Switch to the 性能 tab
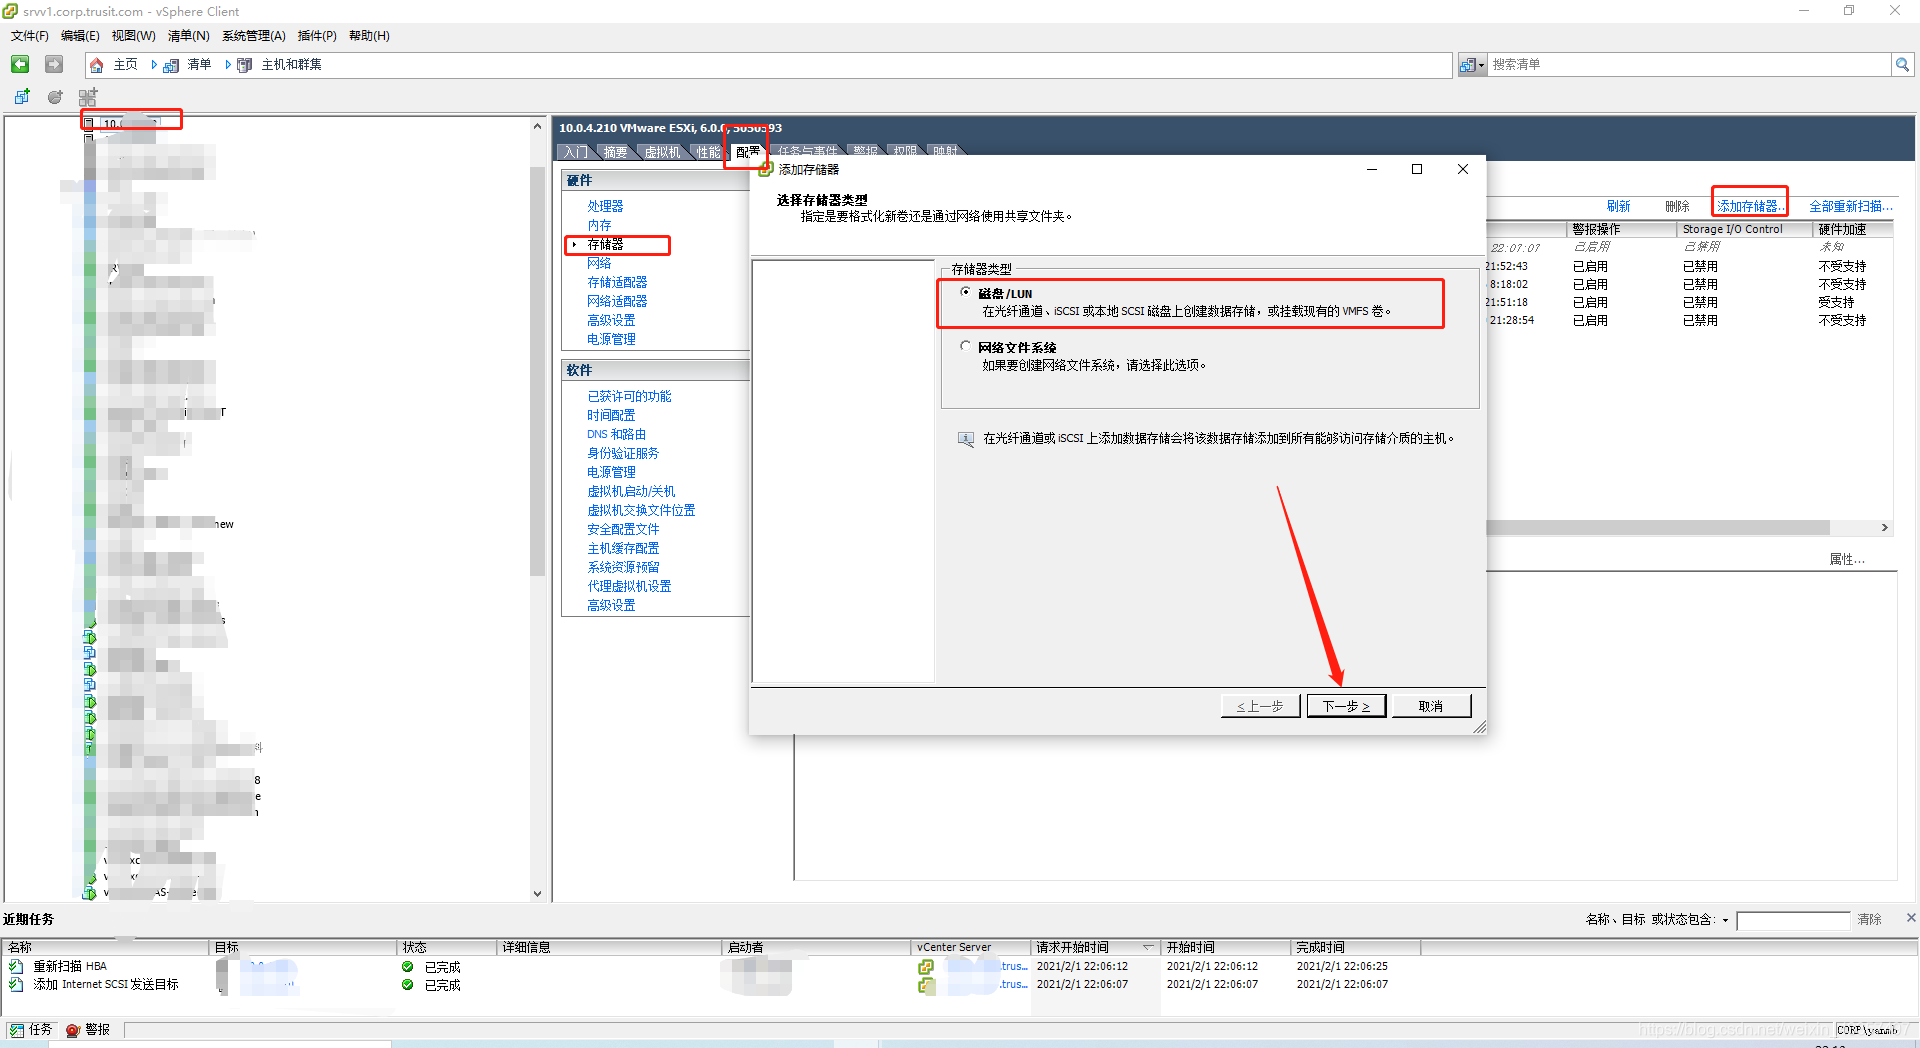This screenshot has height=1048, width=1920. [708, 151]
